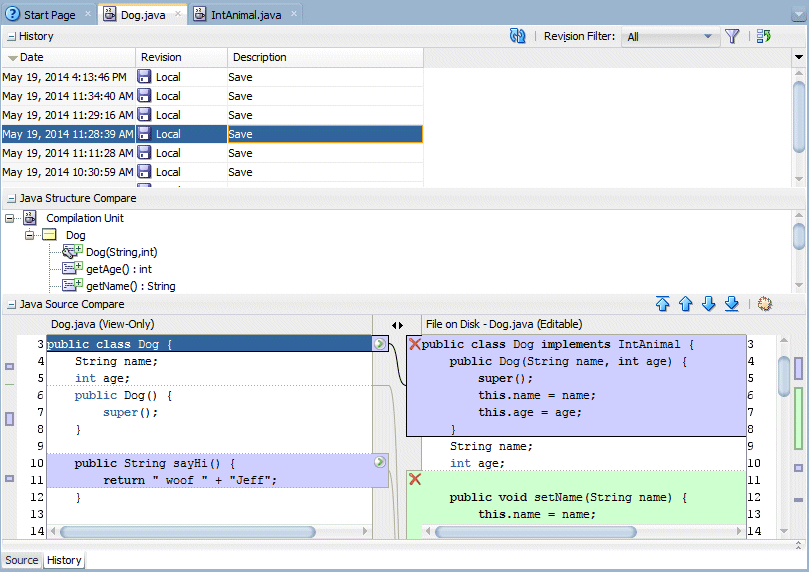Switch to the IntAnimal.java tab
The height and width of the screenshot is (572, 809).
(246, 14)
